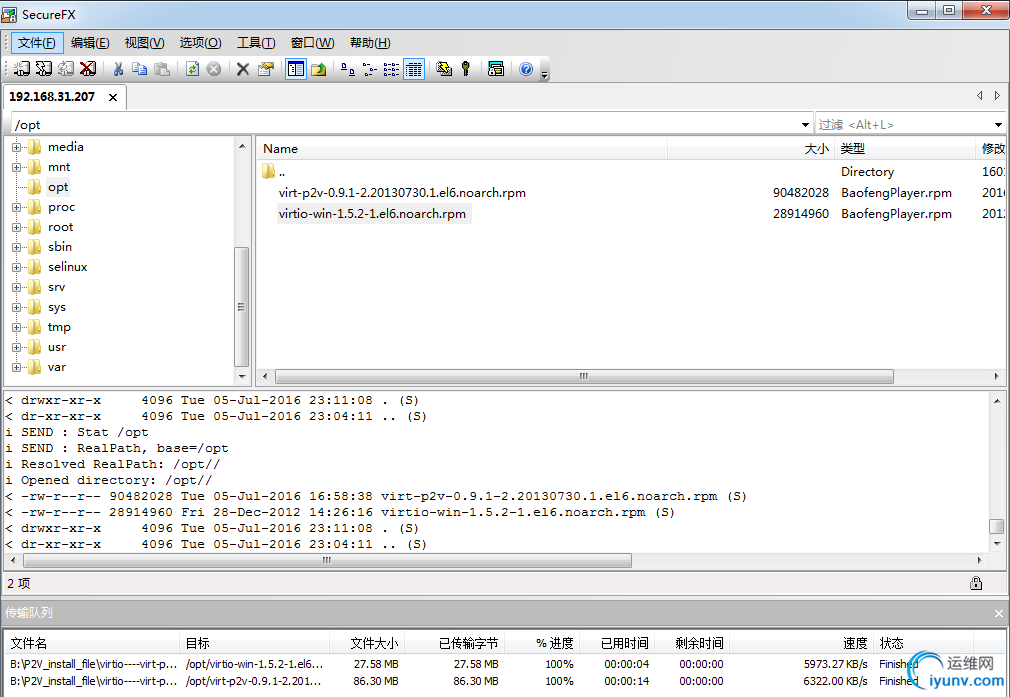Click the Refresh toolbar icon
The width and height of the screenshot is (1010, 697).
pos(192,69)
